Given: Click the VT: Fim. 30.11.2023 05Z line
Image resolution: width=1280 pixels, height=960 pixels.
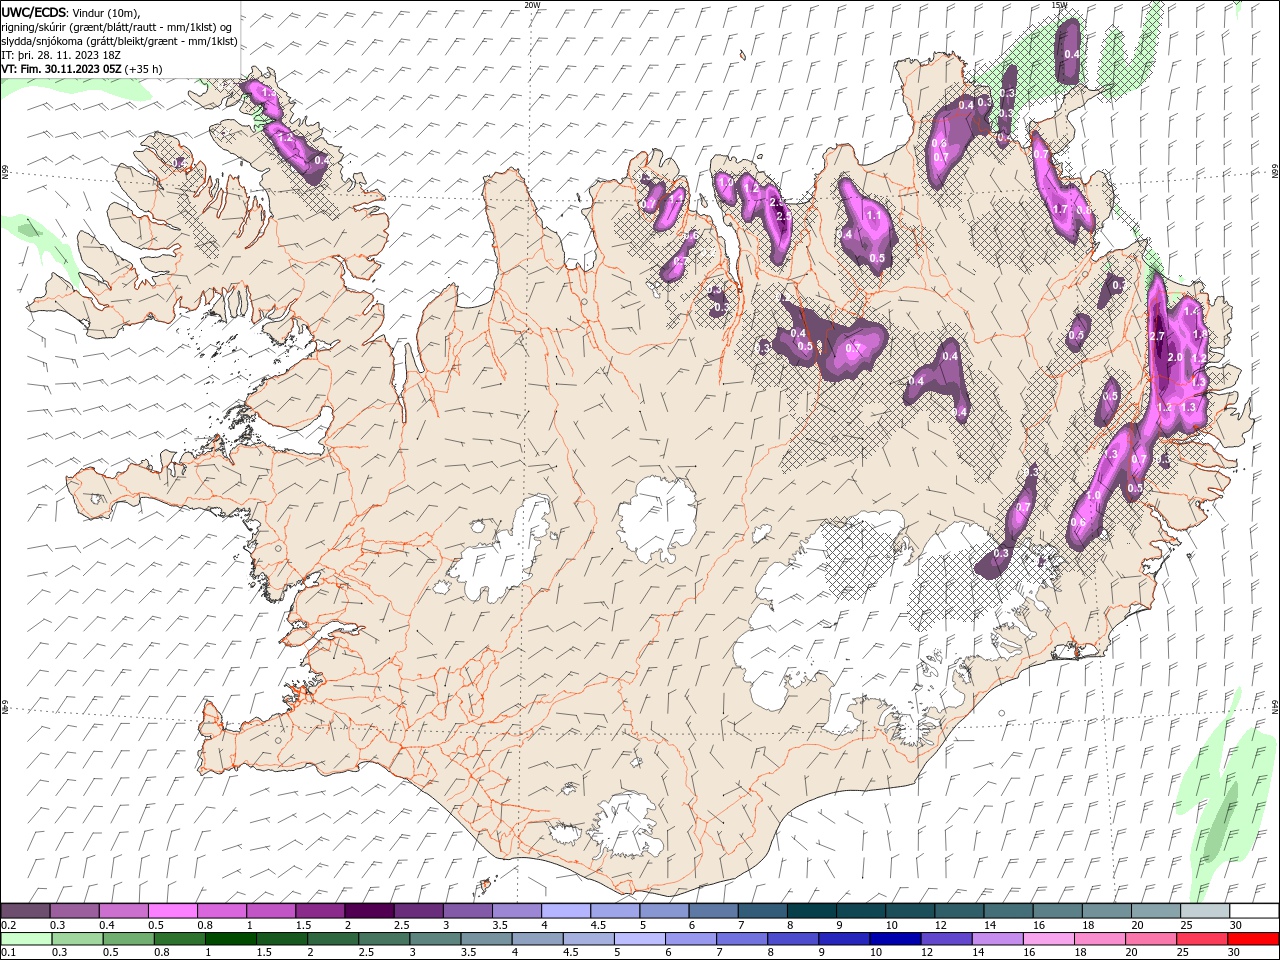Looking at the screenshot, I should click(x=82, y=69).
